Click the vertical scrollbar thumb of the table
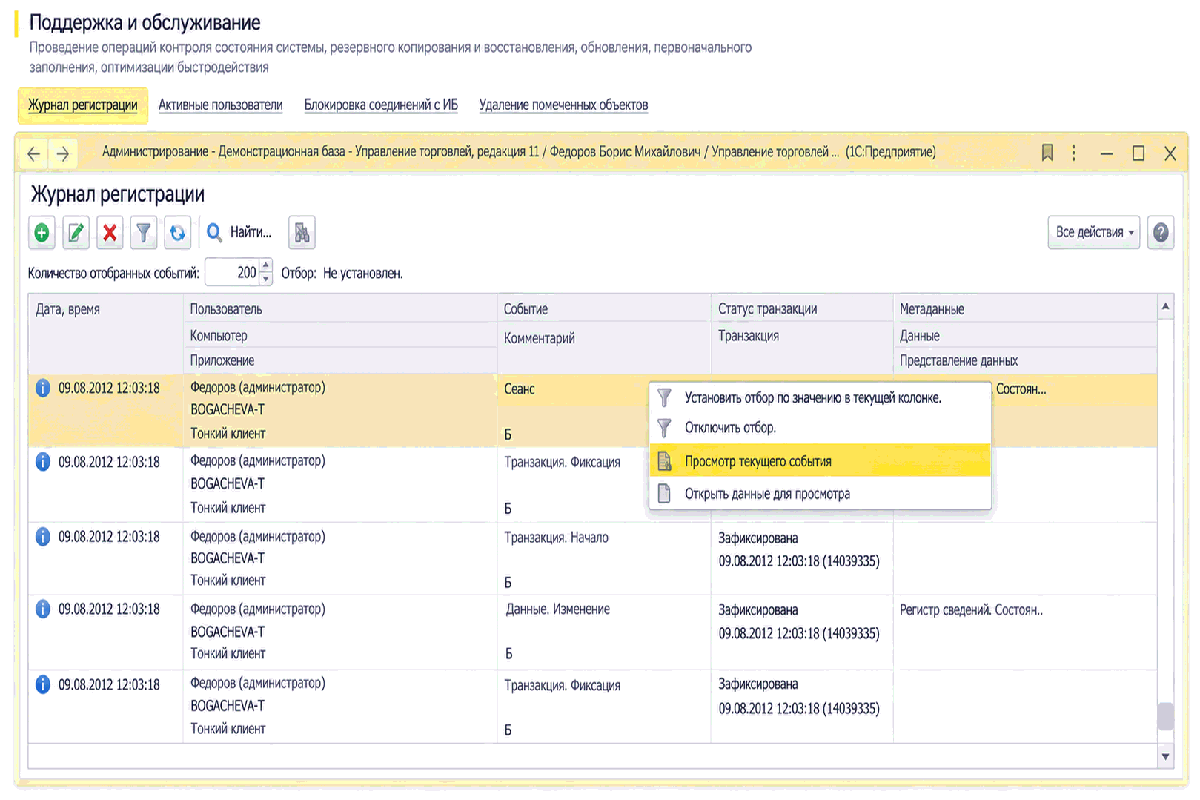 [1164, 717]
